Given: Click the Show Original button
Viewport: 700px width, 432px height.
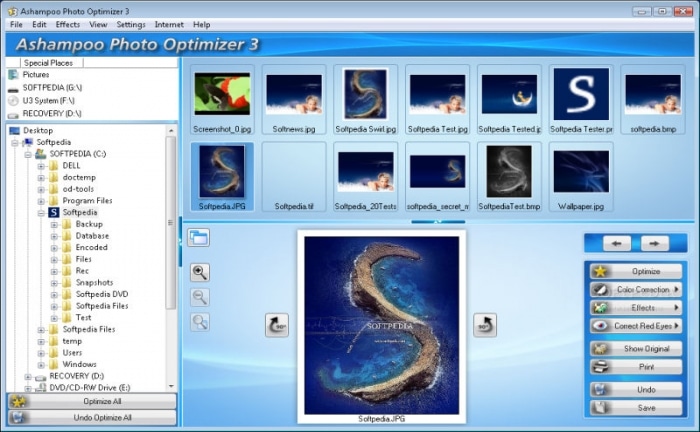Looking at the screenshot, I should (636, 349).
